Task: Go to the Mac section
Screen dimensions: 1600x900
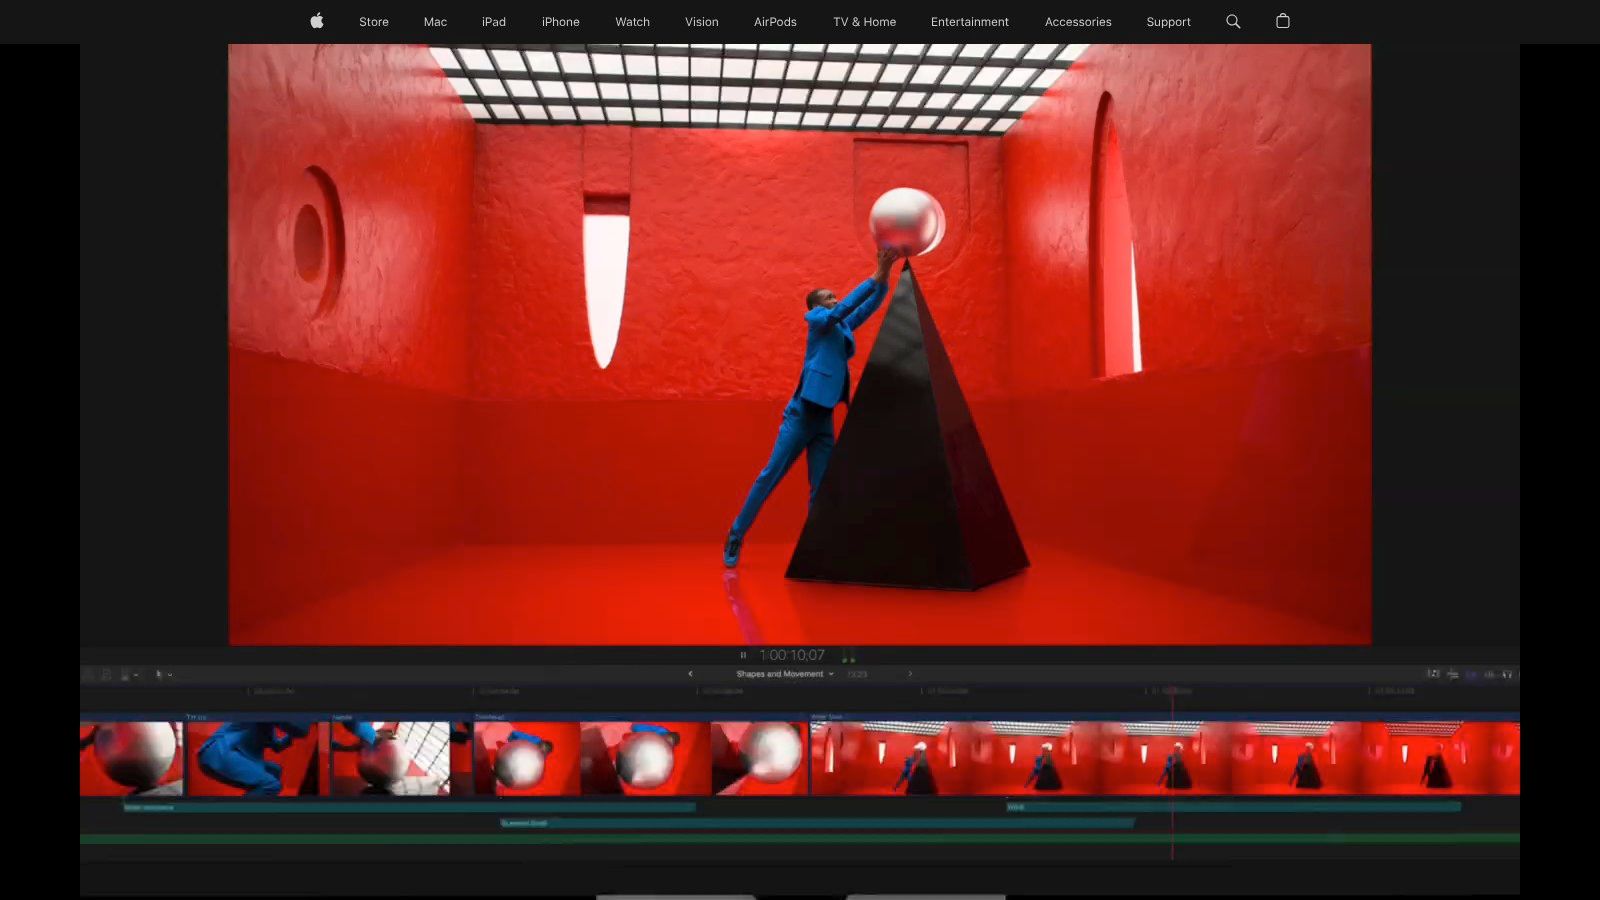Action: pos(435,21)
